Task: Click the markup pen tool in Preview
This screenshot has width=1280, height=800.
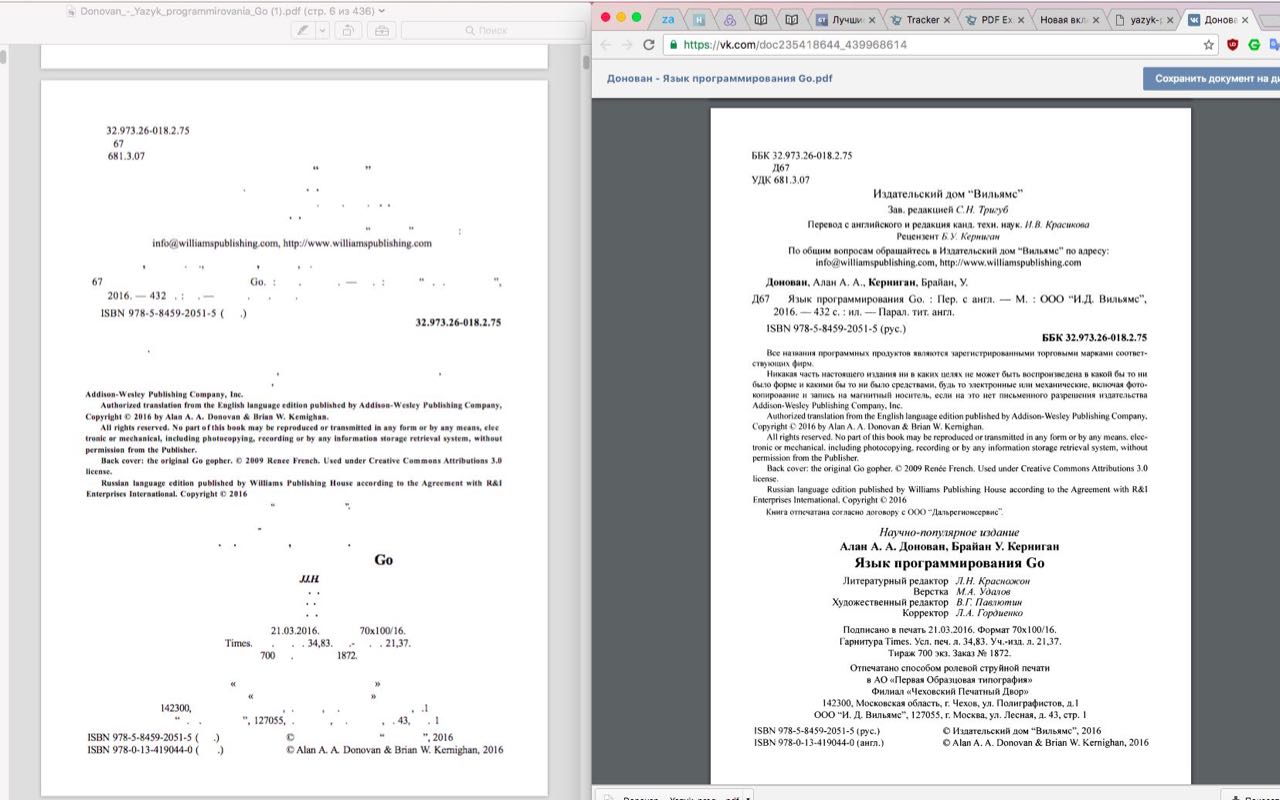Action: click(x=302, y=30)
